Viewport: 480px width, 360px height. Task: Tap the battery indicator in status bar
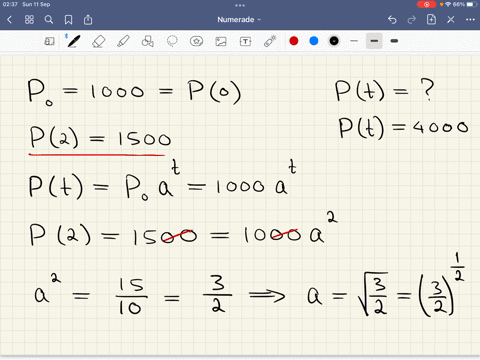(x=472, y=4)
